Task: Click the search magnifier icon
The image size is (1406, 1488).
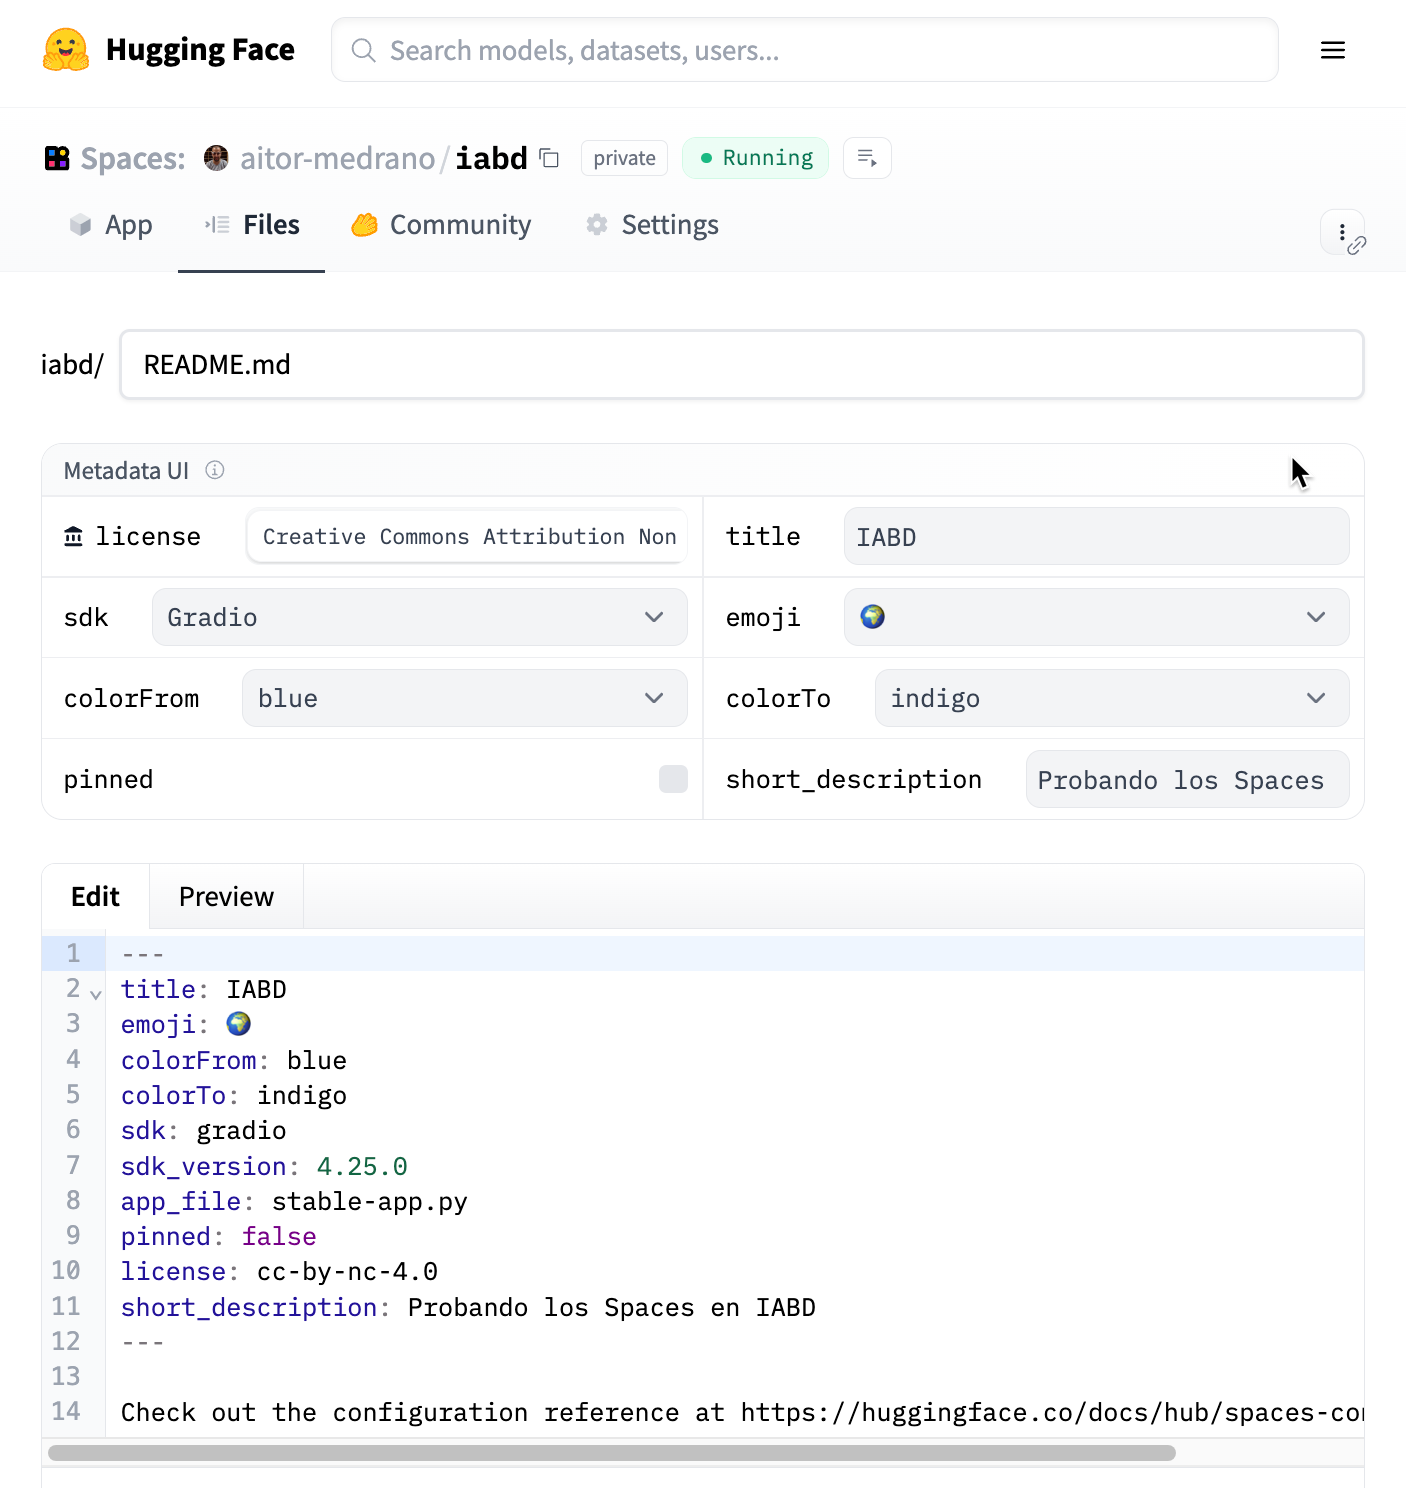Action: pyautogui.click(x=364, y=50)
